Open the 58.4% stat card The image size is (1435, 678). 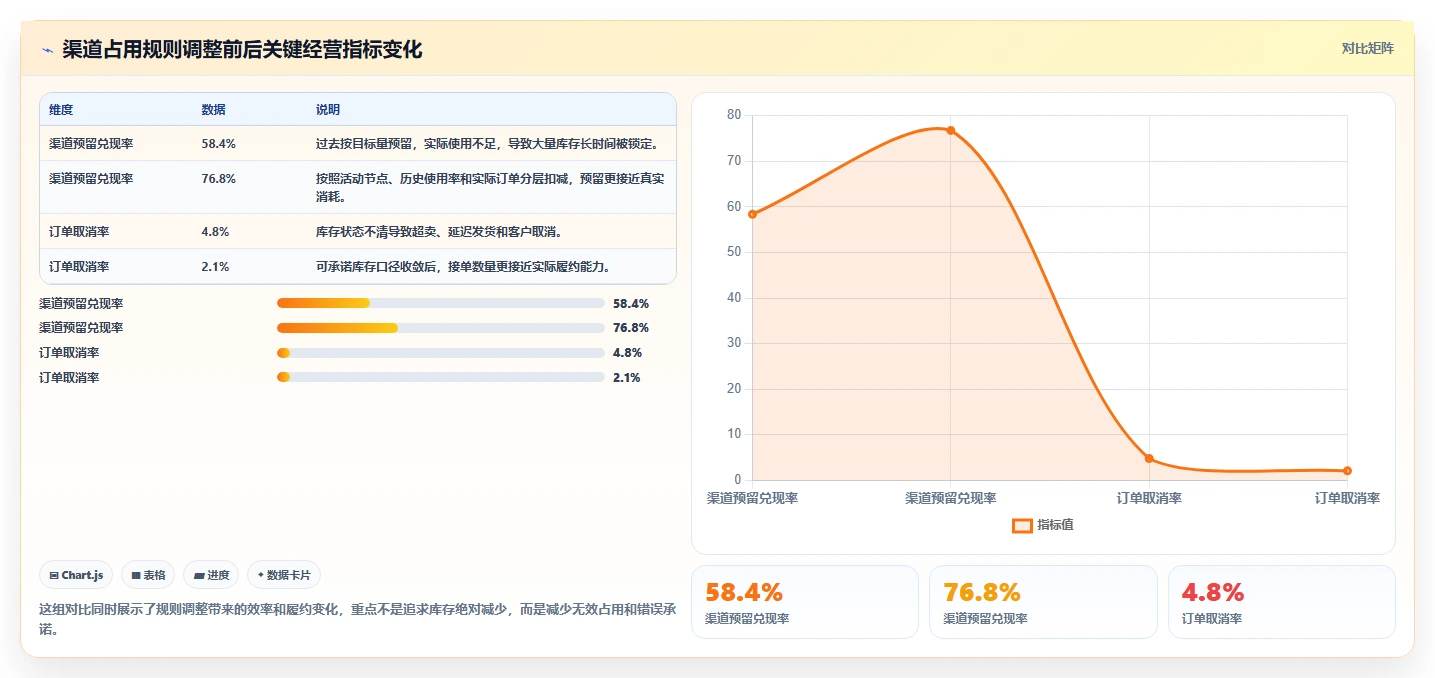pos(805,602)
